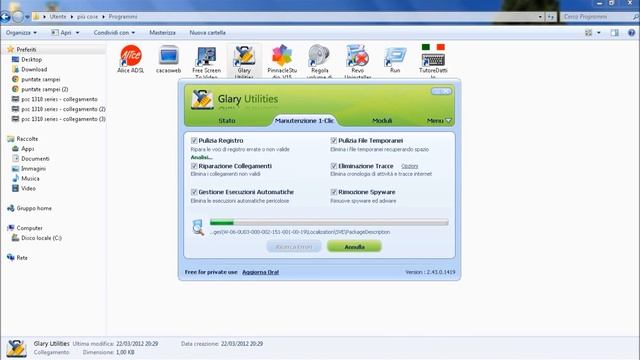Image resolution: width=640 pixels, height=360 pixels.
Task: Select the Regola volume shortcut icon
Action: [x=319, y=56]
